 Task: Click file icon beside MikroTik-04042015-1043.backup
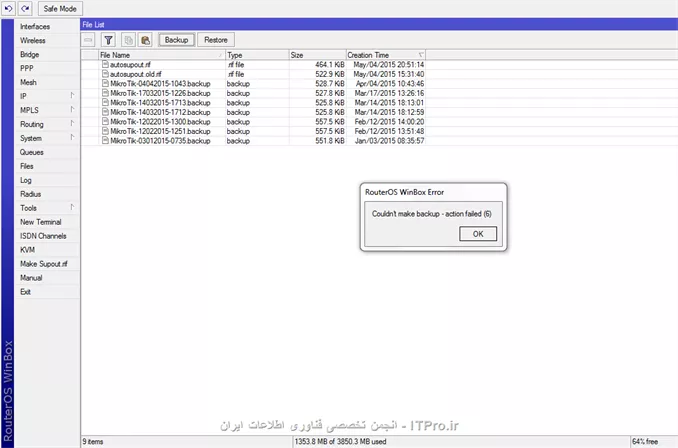(105, 83)
